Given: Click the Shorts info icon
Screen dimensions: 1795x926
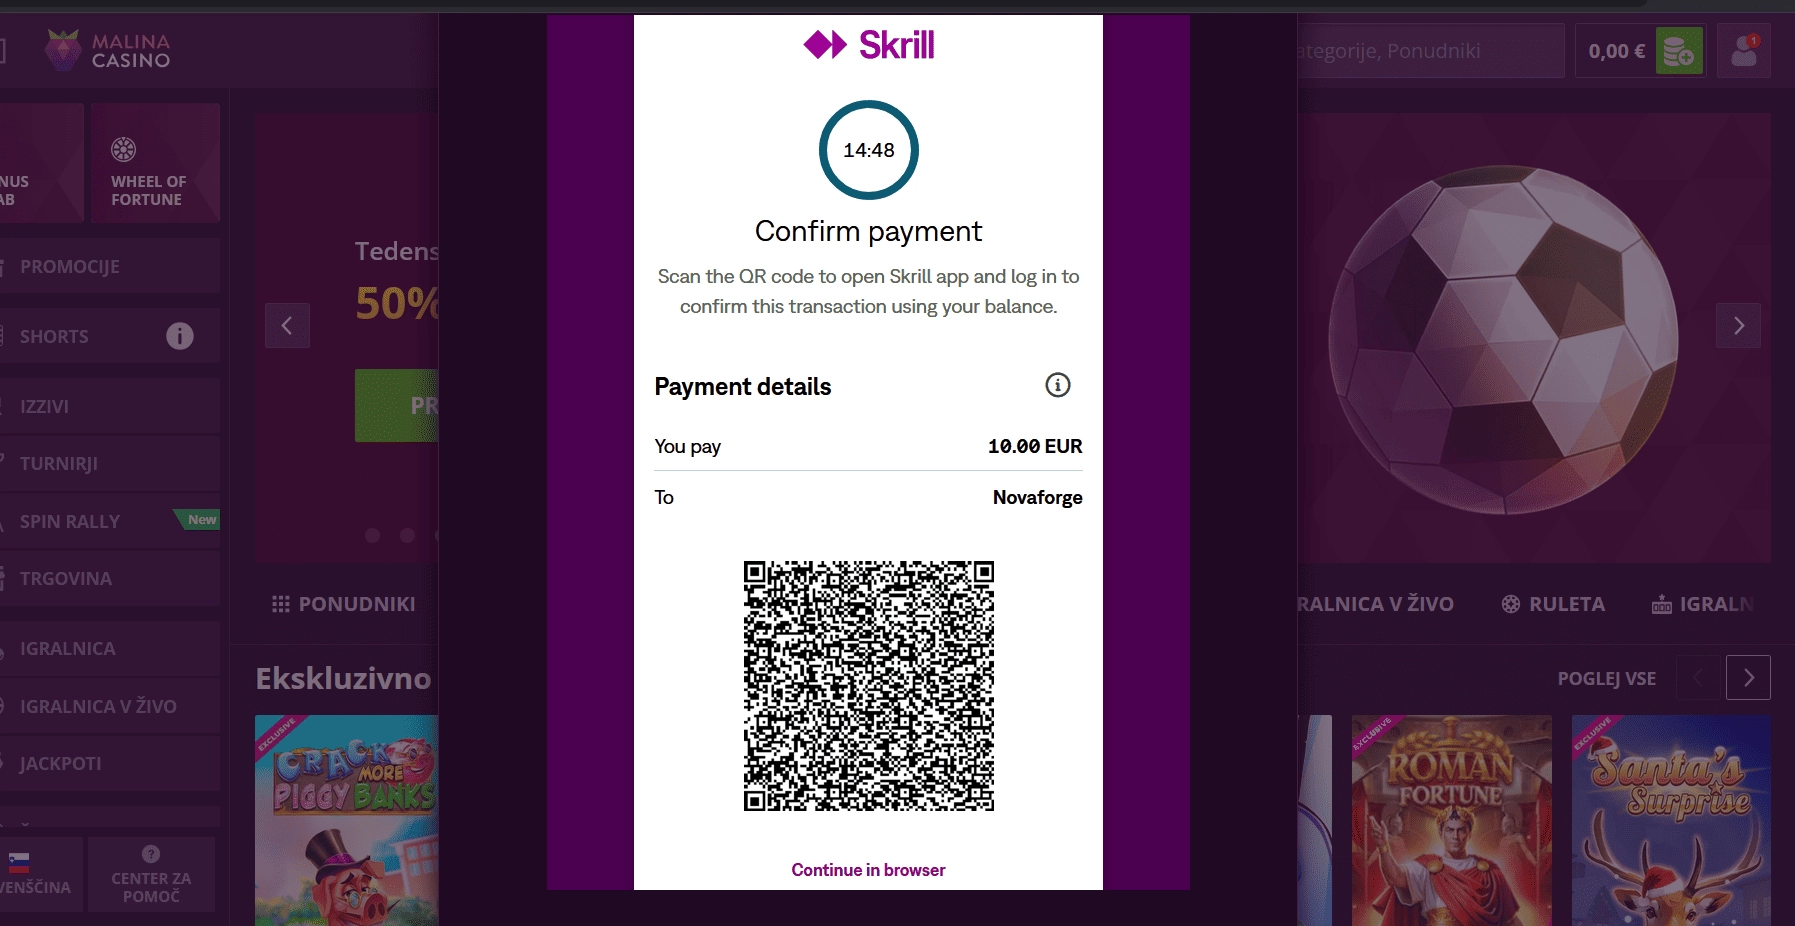Looking at the screenshot, I should point(180,336).
